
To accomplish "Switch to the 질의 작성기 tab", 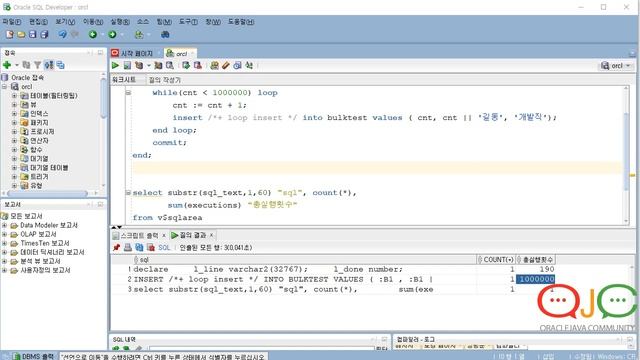I will click(x=164, y=80).
